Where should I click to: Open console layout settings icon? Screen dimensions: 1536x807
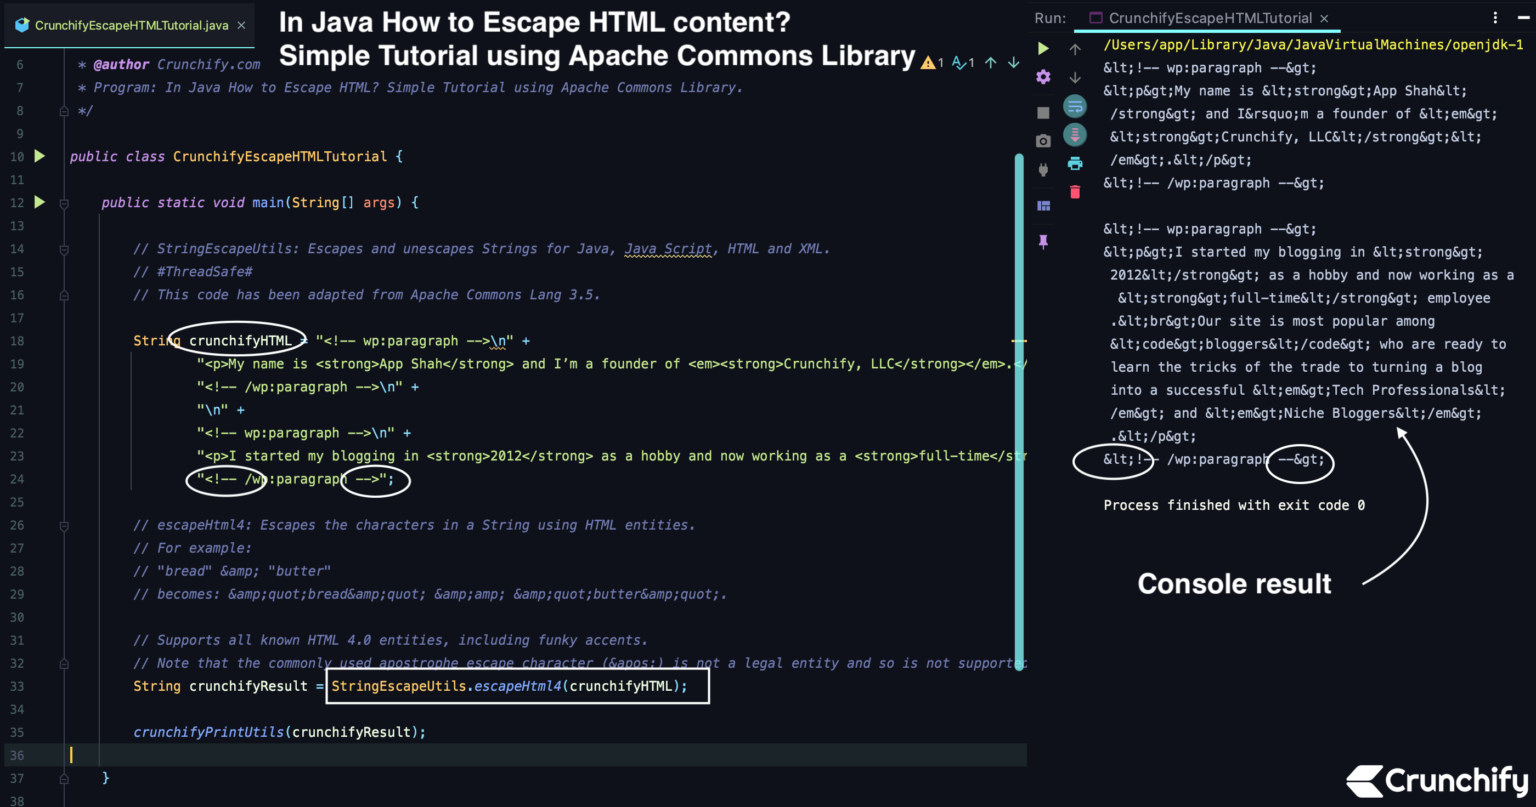(x=1043, y=205)
